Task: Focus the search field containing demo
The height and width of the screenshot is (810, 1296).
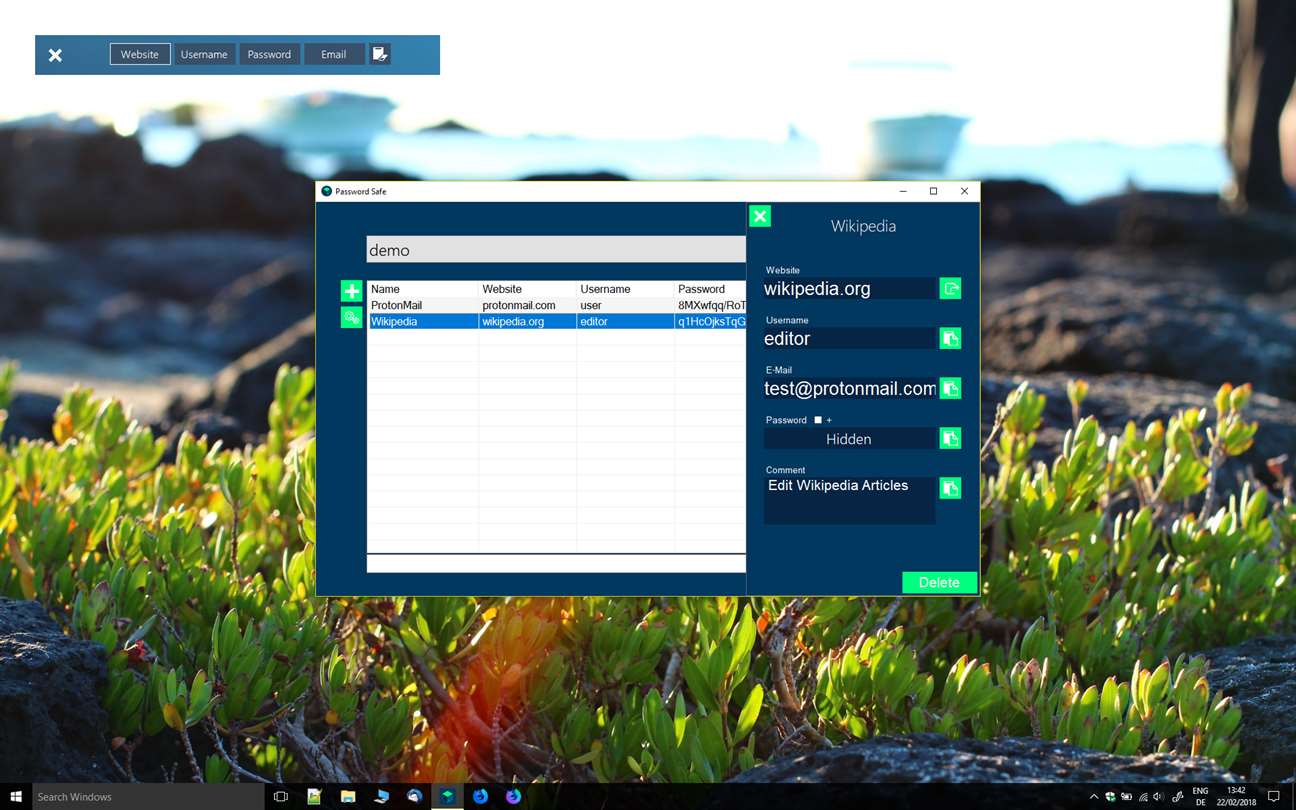Action: [556, 250]
